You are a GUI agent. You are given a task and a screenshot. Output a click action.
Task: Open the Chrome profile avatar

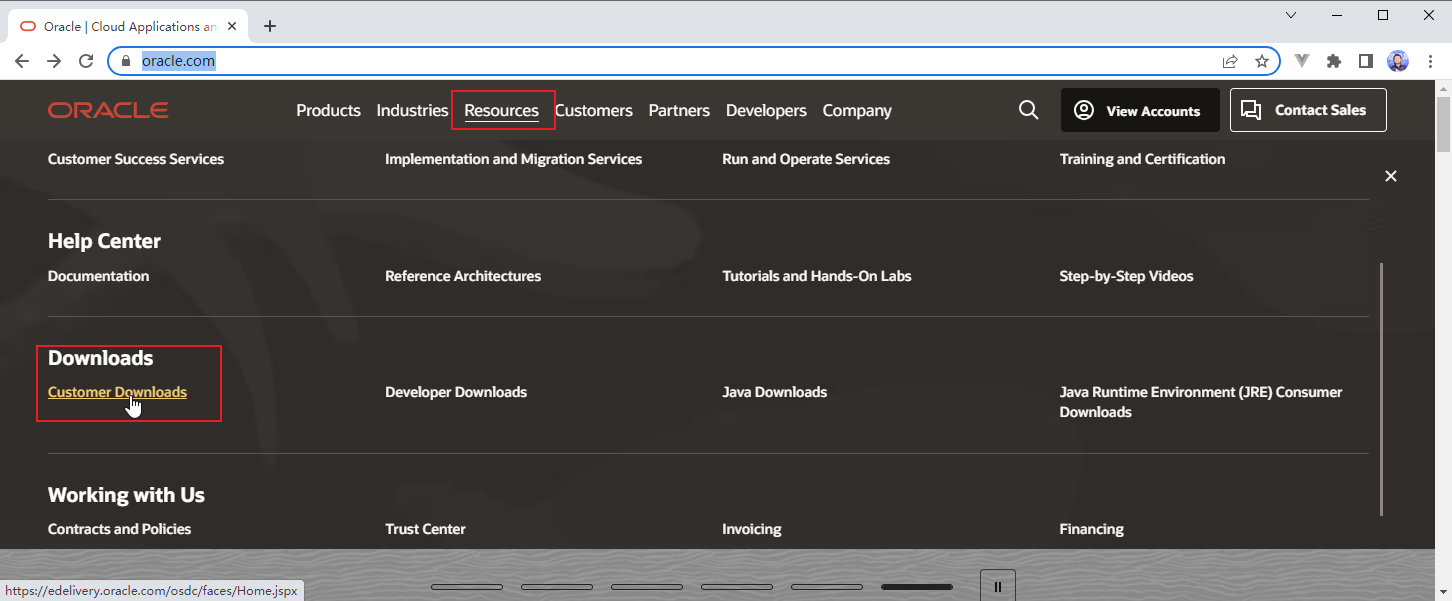[x=1397, y=61]
